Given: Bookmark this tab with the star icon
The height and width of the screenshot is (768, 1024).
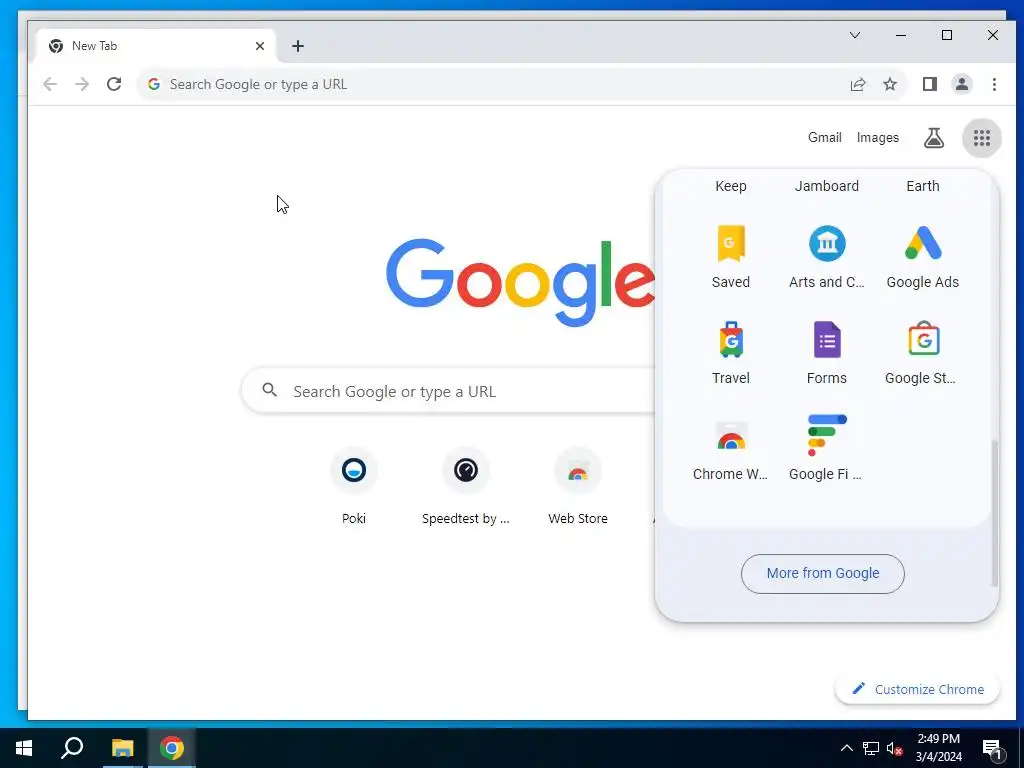Looking at the screenshot, I should pos(889,84).
